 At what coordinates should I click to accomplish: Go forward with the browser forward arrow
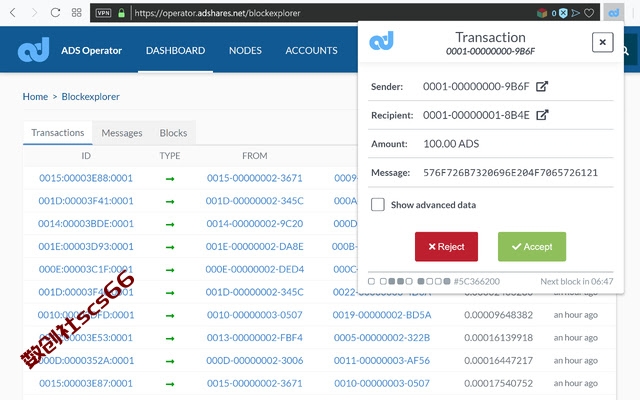(34, 13)
